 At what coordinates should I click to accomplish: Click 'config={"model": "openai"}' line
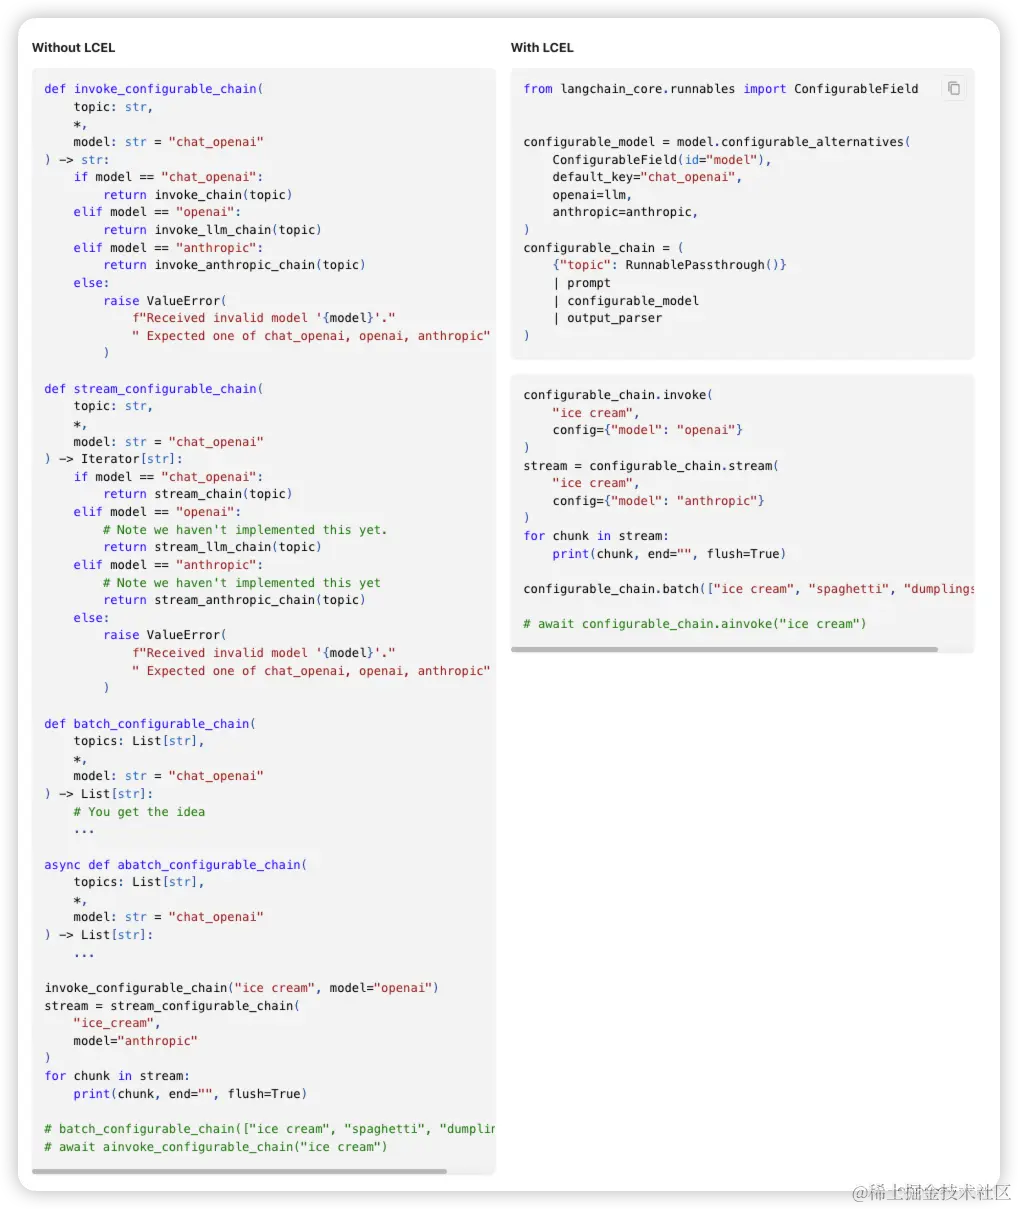pos(647,430)
